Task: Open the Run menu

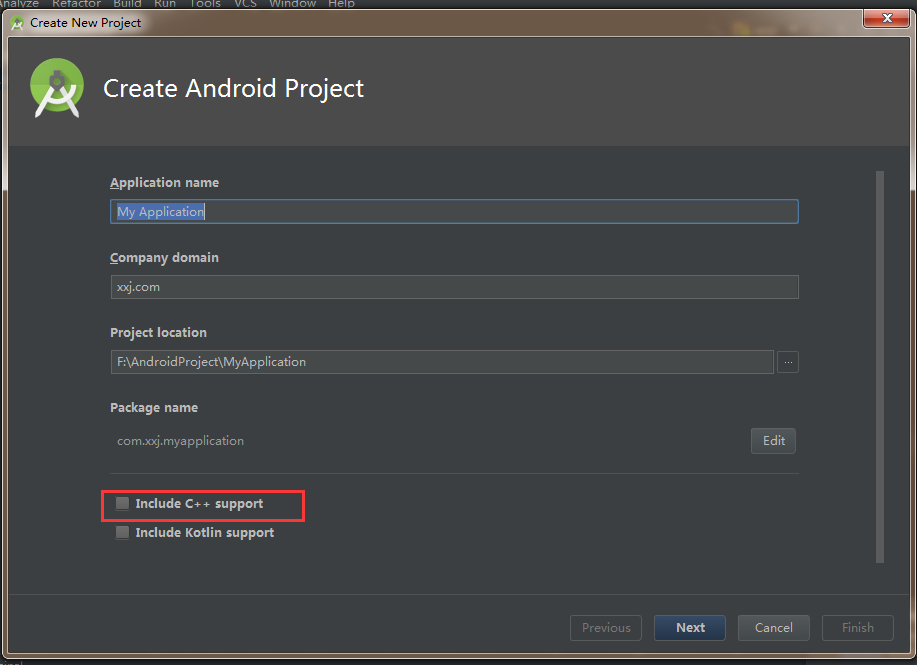Action: click(165, 4)
